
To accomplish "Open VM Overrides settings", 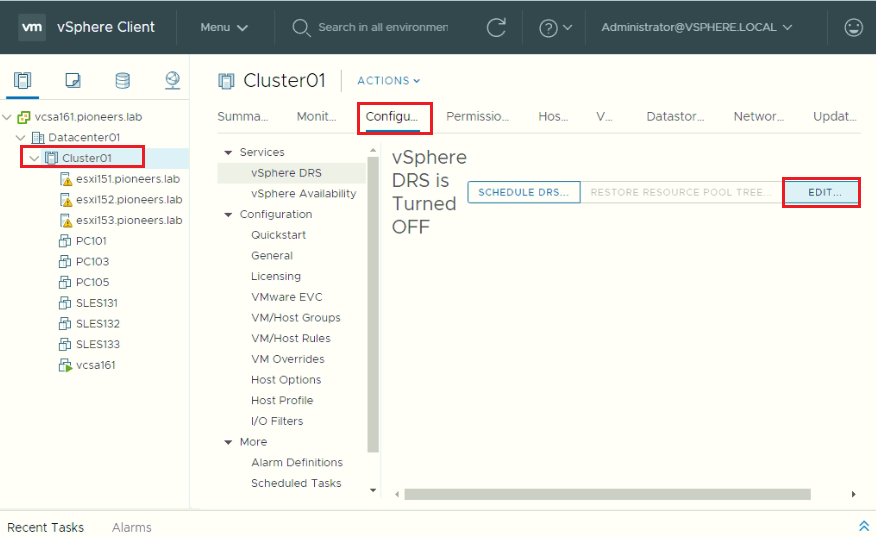I will coord(288,359).
